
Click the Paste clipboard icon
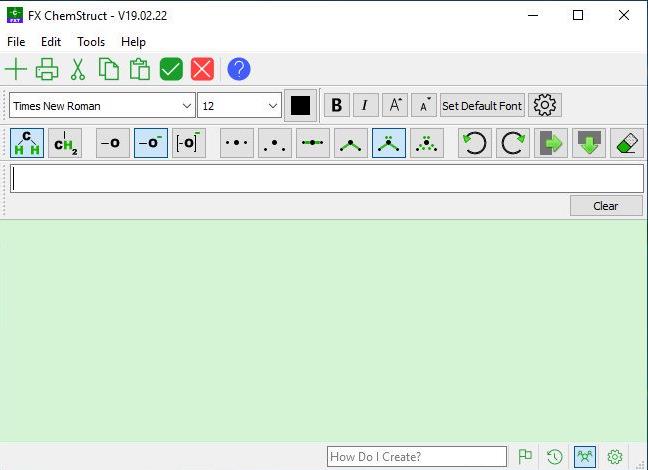coord(140,69)
